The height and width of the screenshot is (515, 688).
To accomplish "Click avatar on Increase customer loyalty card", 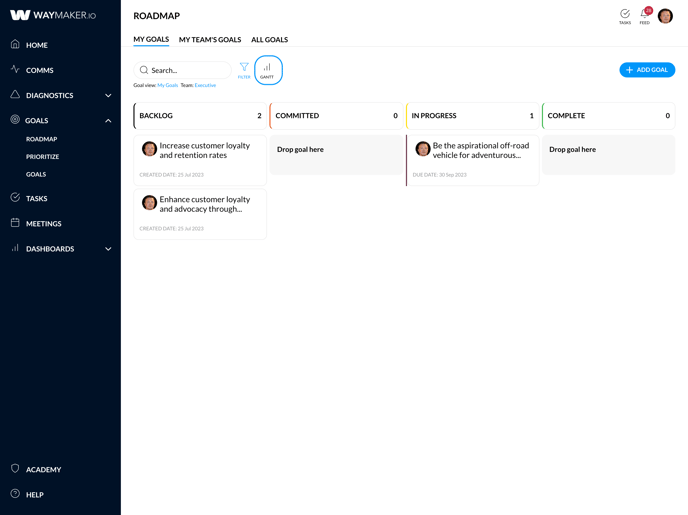I will point(149,149).
